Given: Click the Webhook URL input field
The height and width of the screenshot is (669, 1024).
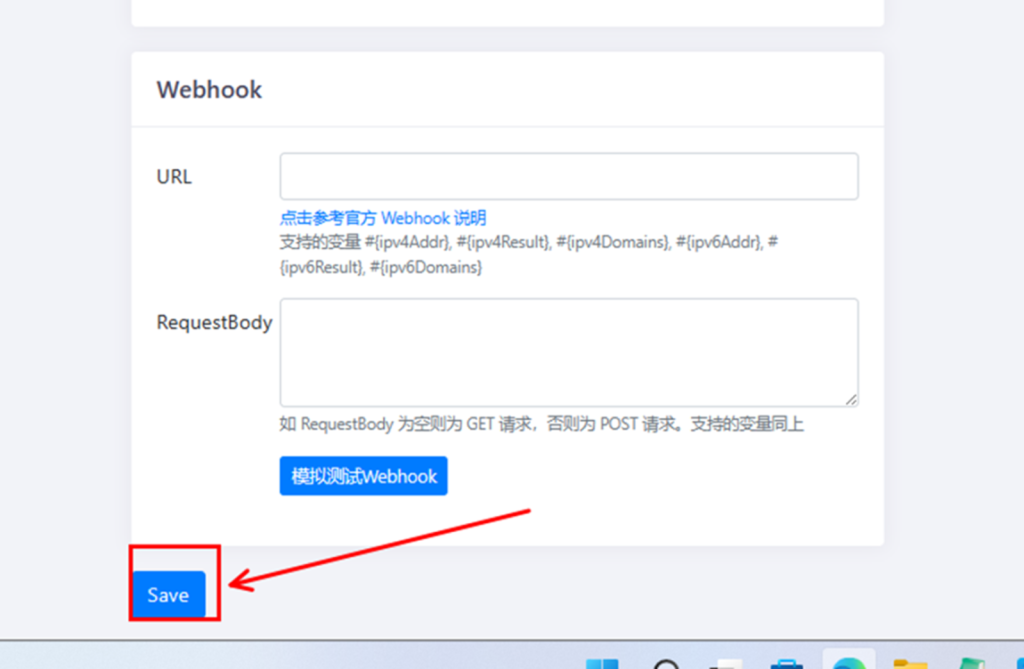Looking at the screenshot, I should (x=569, y=176).
